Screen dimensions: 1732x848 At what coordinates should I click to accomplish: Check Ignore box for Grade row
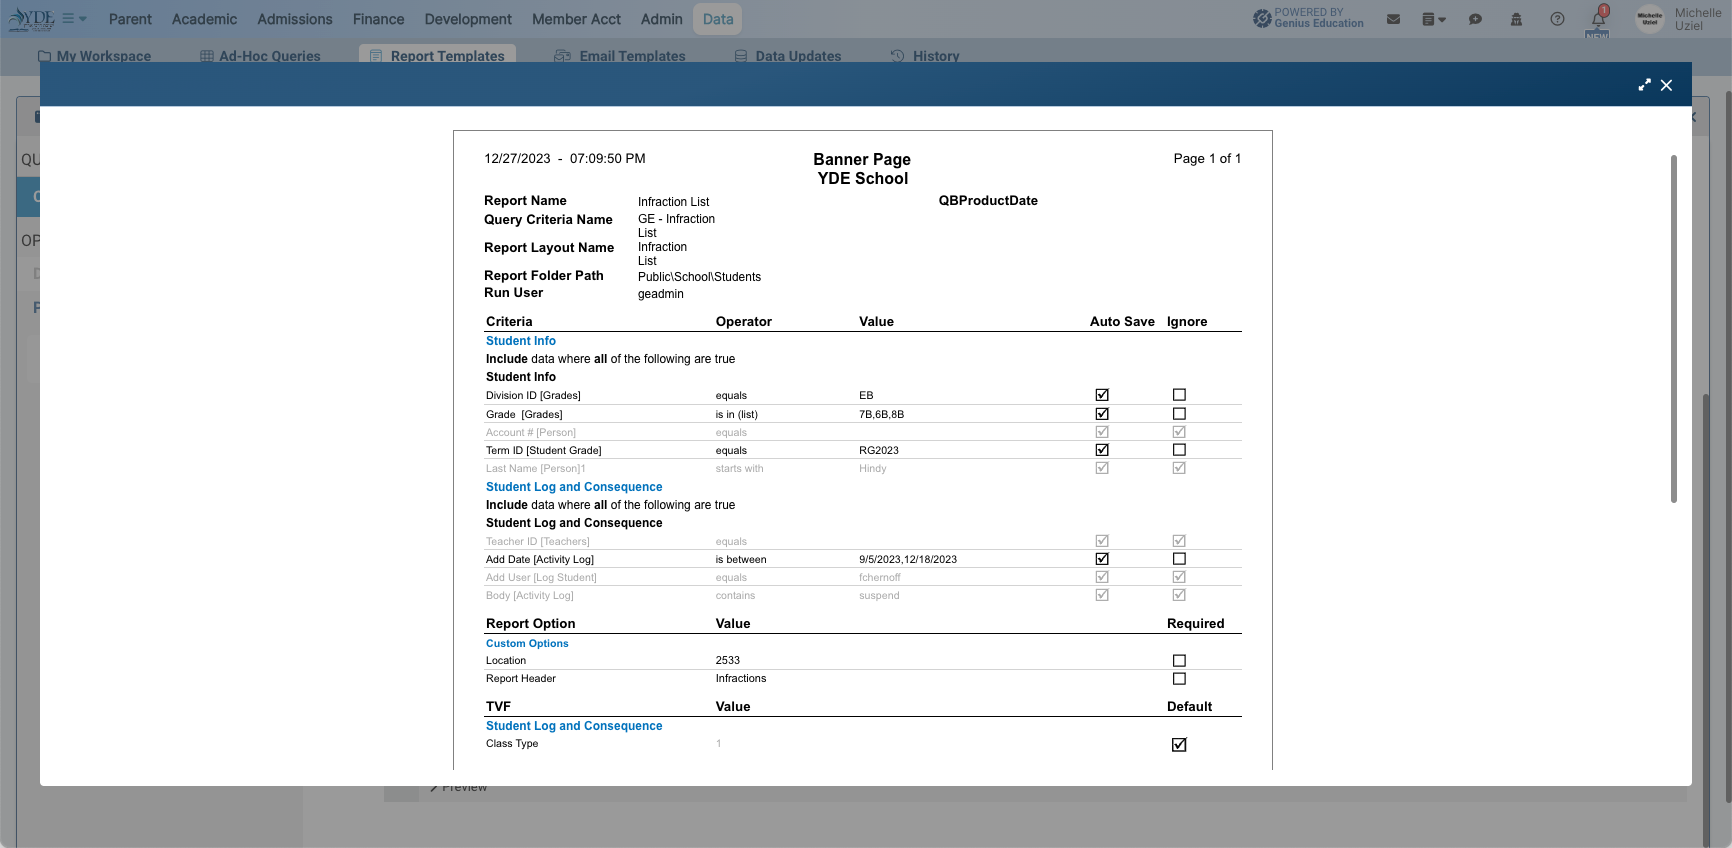click(1179, 414)
